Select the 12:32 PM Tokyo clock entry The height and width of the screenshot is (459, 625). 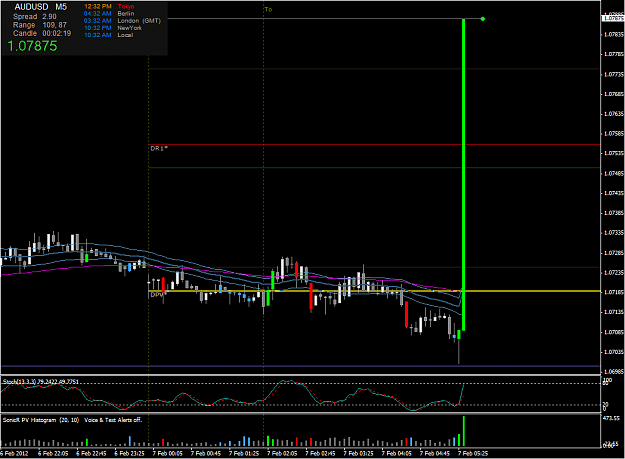(x=109, y=6)
